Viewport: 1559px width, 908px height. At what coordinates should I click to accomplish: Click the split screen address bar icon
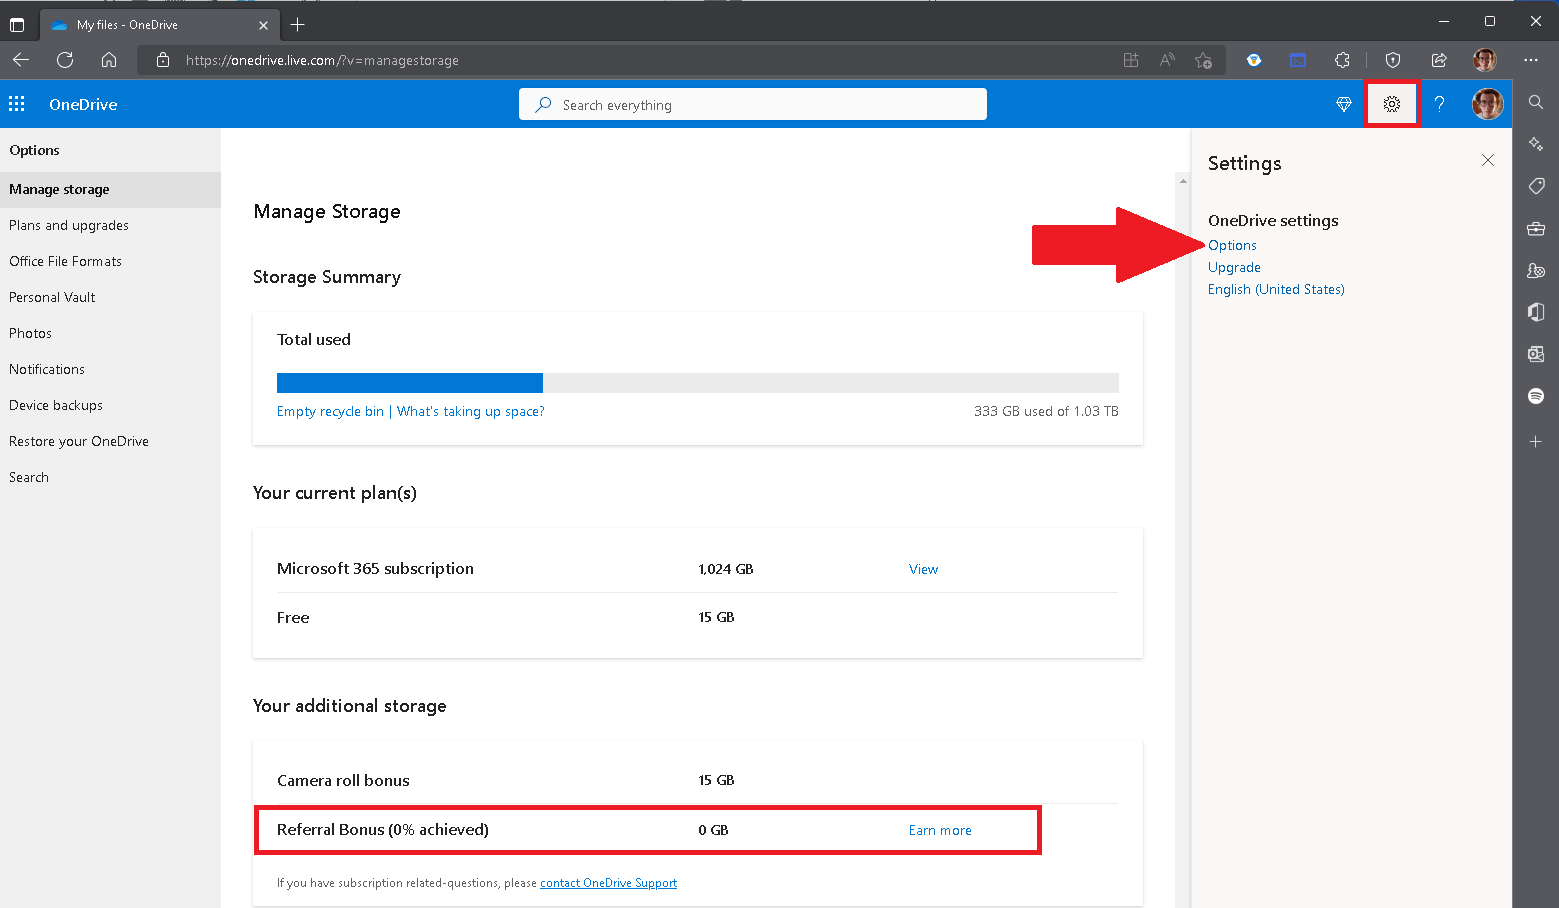(x=1131, y=60)
